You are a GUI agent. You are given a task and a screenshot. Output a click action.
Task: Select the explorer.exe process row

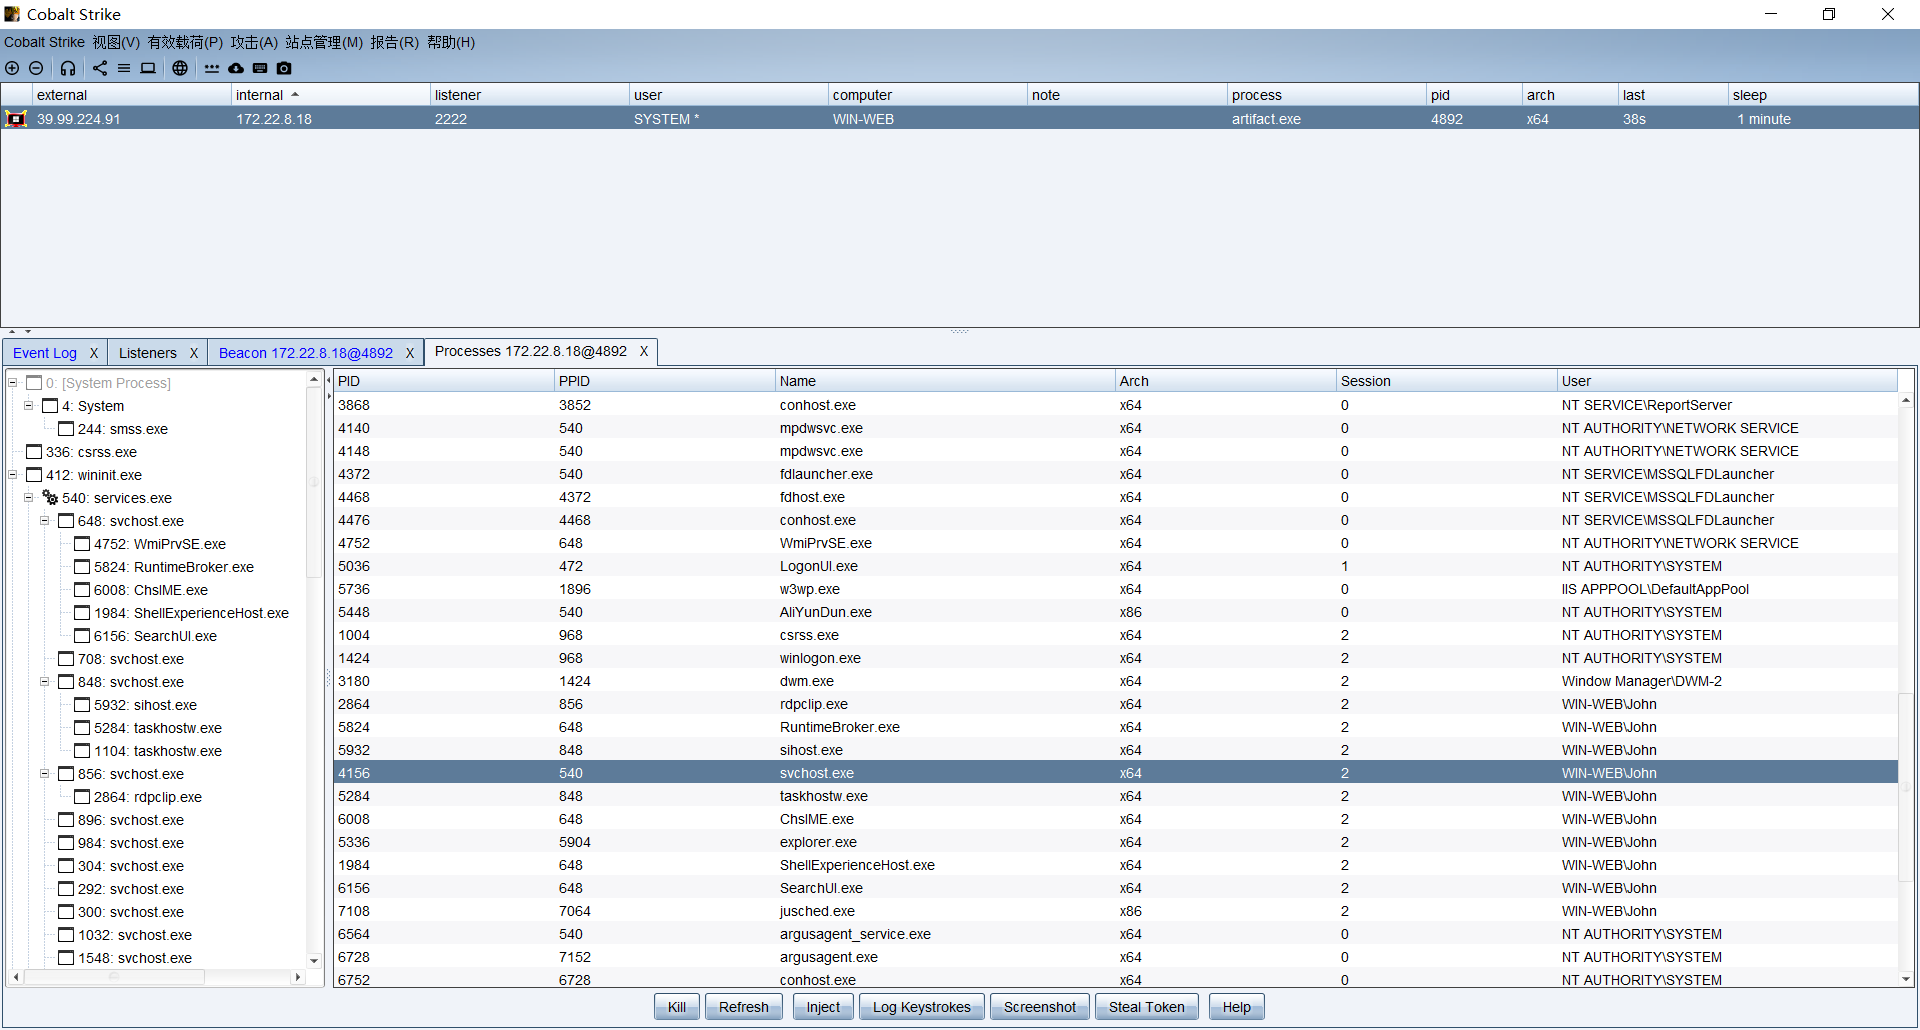pos(818,842)
